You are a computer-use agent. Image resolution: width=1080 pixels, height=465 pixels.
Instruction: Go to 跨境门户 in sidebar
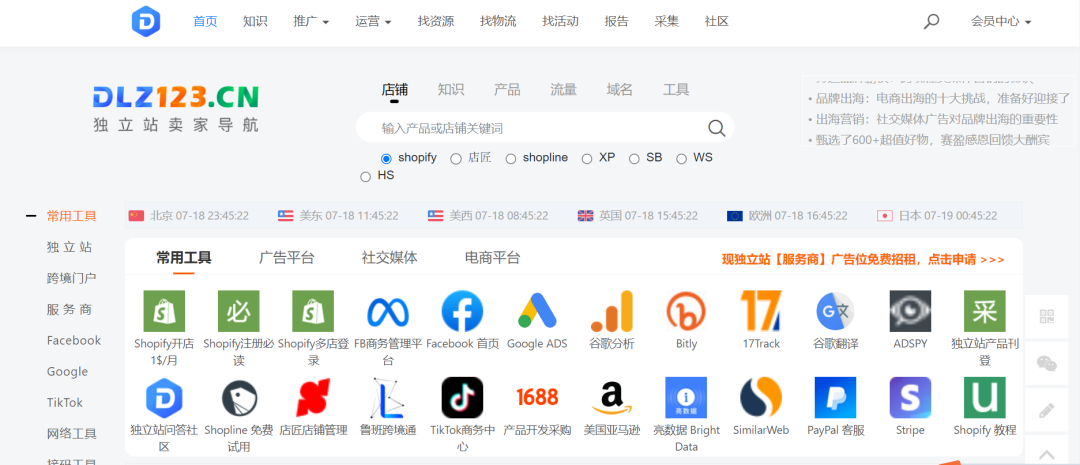[x=72, y=278]
